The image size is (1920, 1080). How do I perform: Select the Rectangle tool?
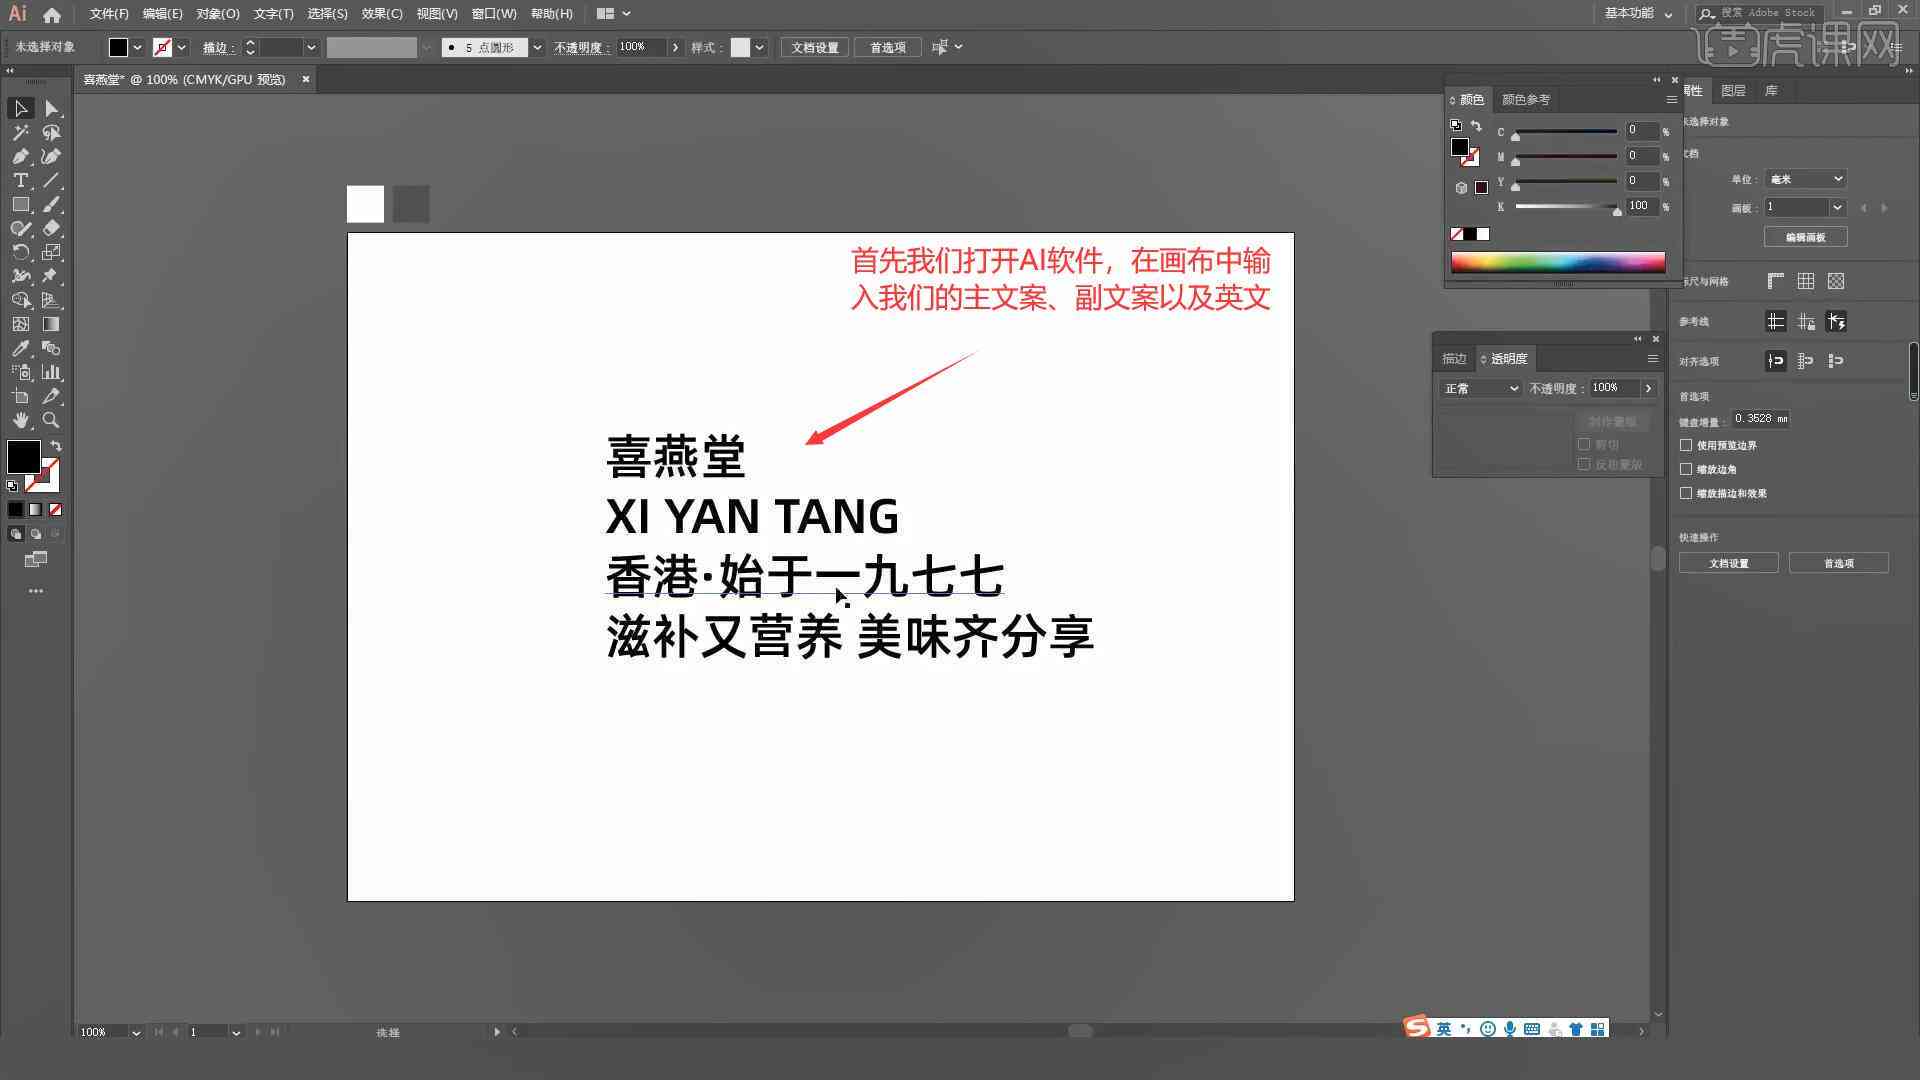point(20,204)
